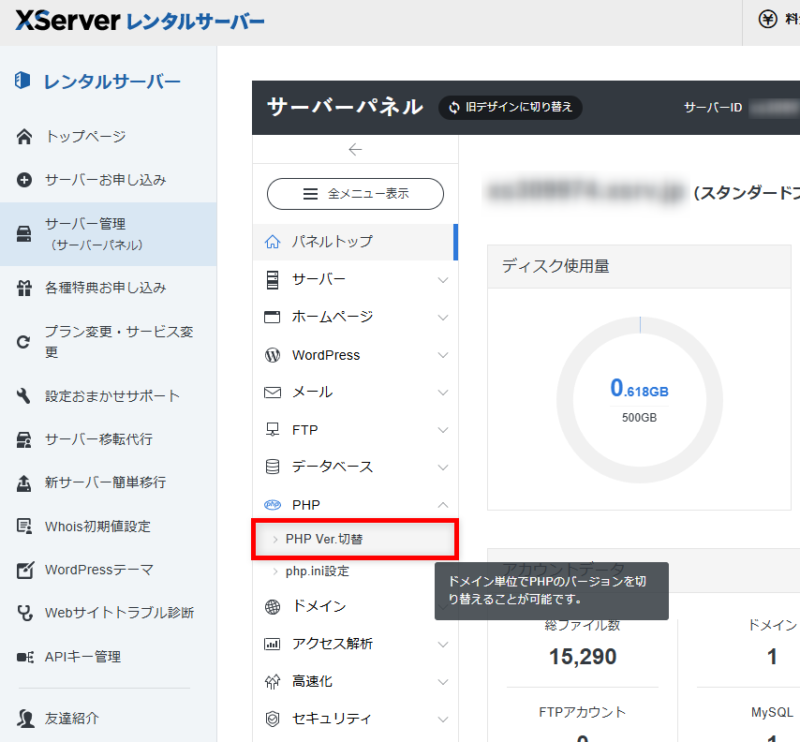Click the gift icon for 各種特典お申し込み
This screenshot has height=742, width=800.
click(x=25, y=288)
